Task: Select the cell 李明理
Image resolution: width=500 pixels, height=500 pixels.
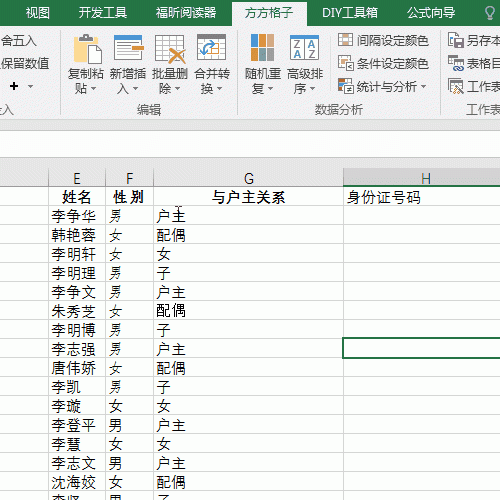Action: pyautogui.click(x=77, y=273)
